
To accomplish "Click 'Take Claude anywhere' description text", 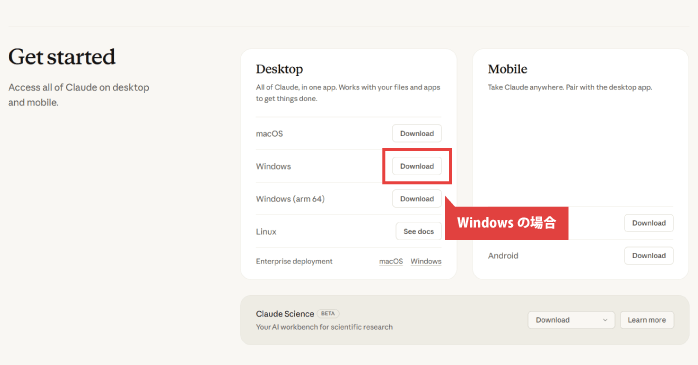I will point(570,87).
